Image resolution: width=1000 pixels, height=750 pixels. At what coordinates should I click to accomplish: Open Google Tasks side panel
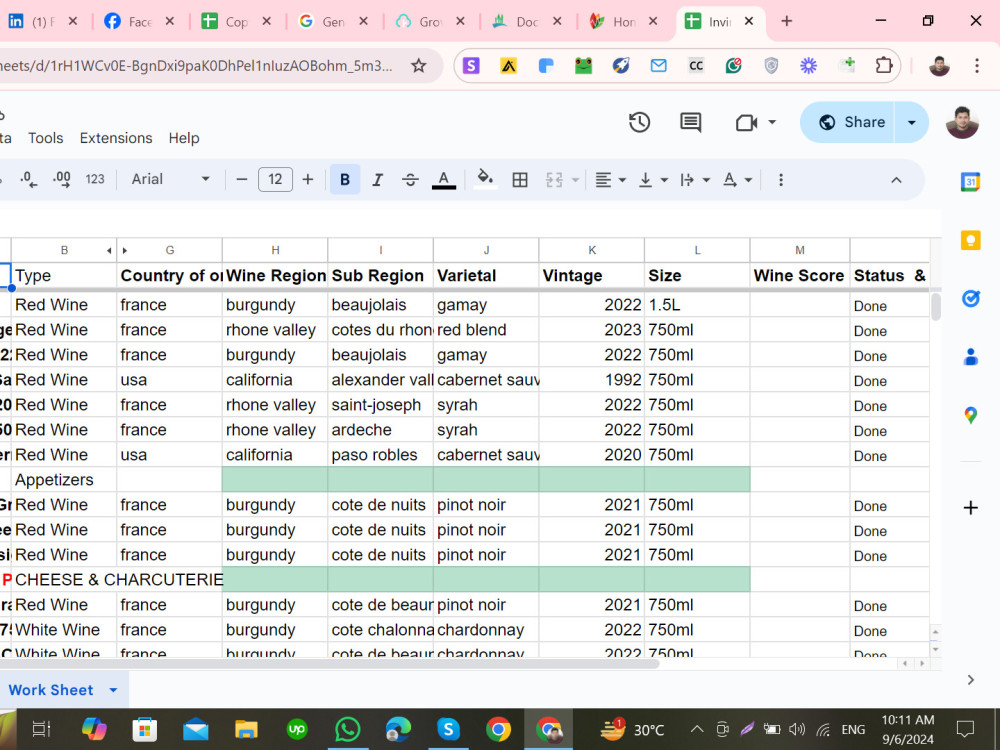point(970,298)
